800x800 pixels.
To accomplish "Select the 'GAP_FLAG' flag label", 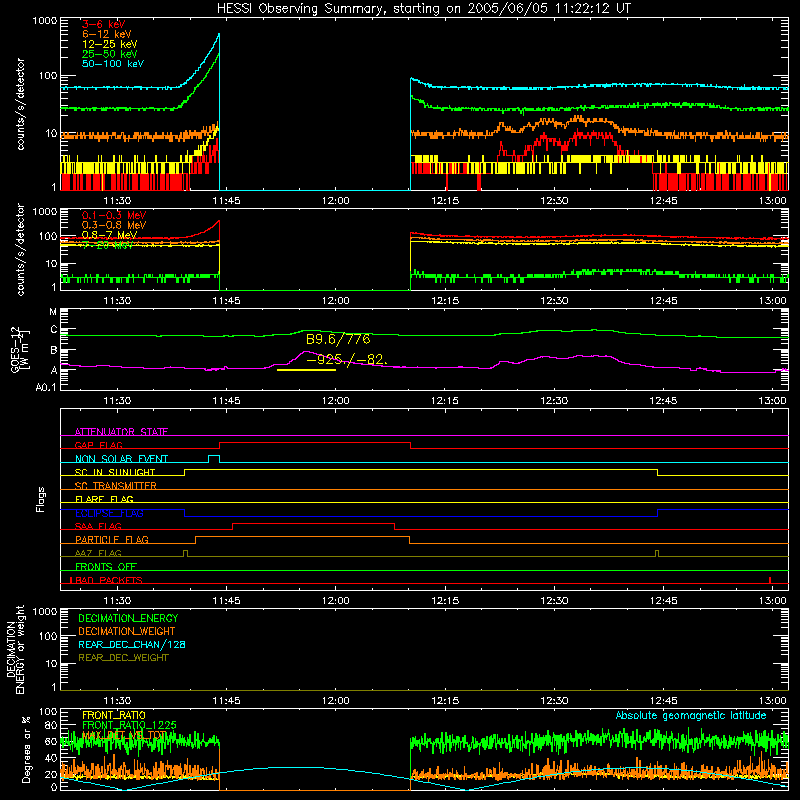I will (x=98, y=445).
